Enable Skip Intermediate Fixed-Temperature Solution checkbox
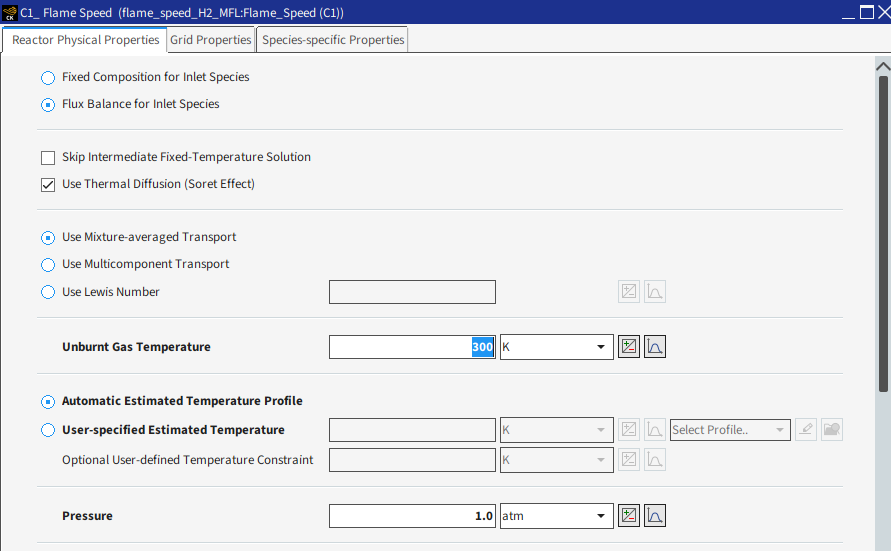 pyautogui.click(x=48, y=157)
